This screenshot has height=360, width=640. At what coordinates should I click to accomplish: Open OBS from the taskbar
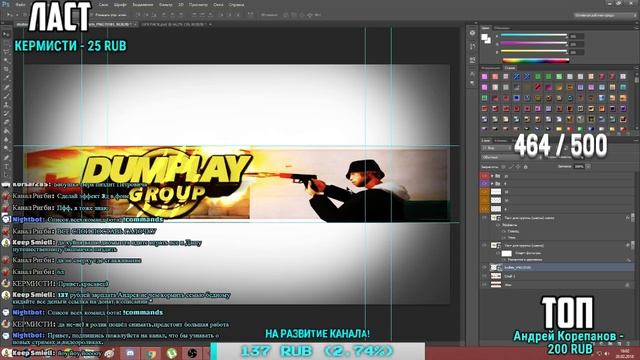click(x=192, y=353)
